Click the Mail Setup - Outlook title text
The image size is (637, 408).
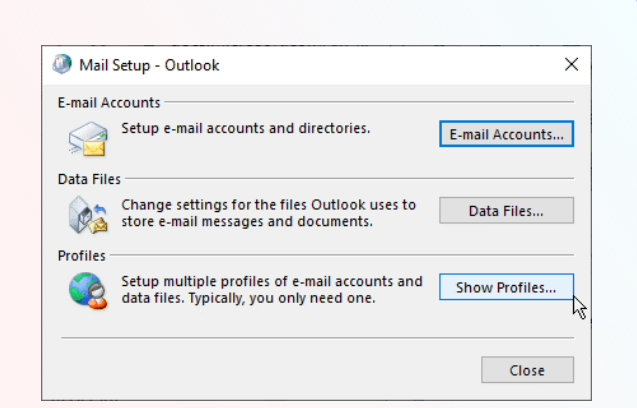[x=149, y=65]
